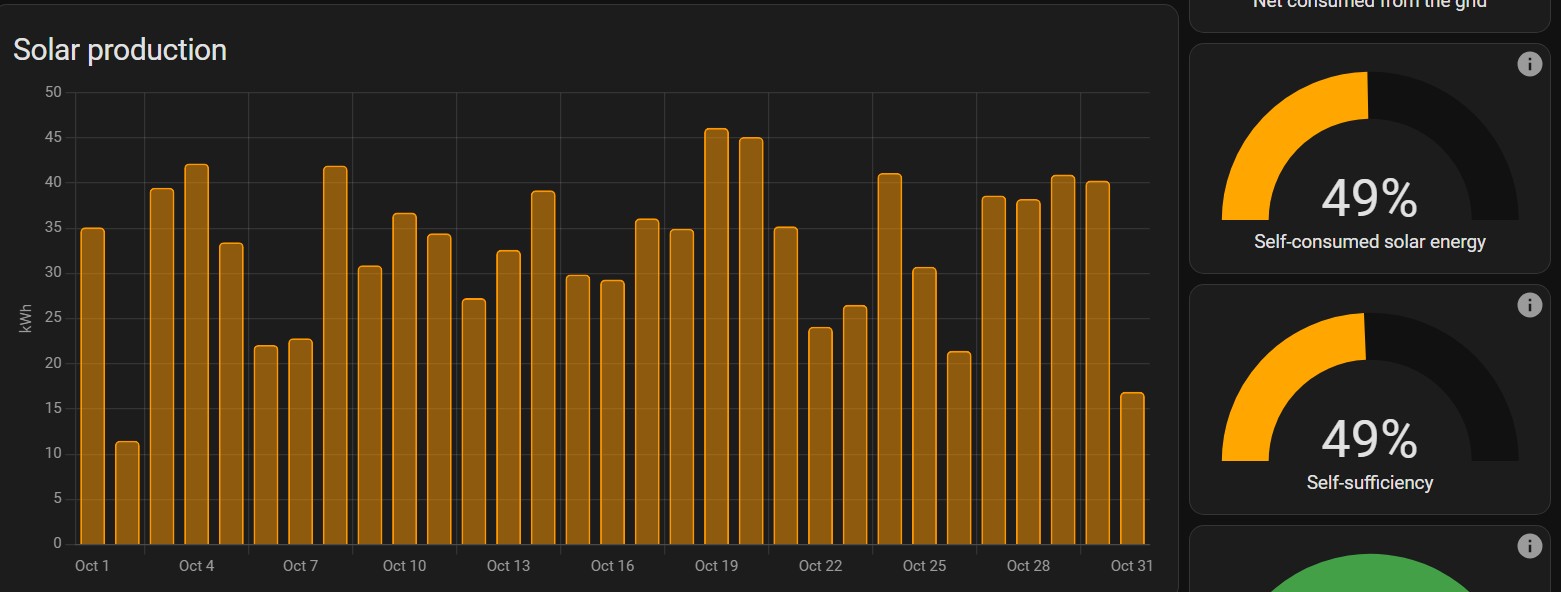Select the Oct 8 production bar
This screenshot has width=1561, height=592.
335,355
